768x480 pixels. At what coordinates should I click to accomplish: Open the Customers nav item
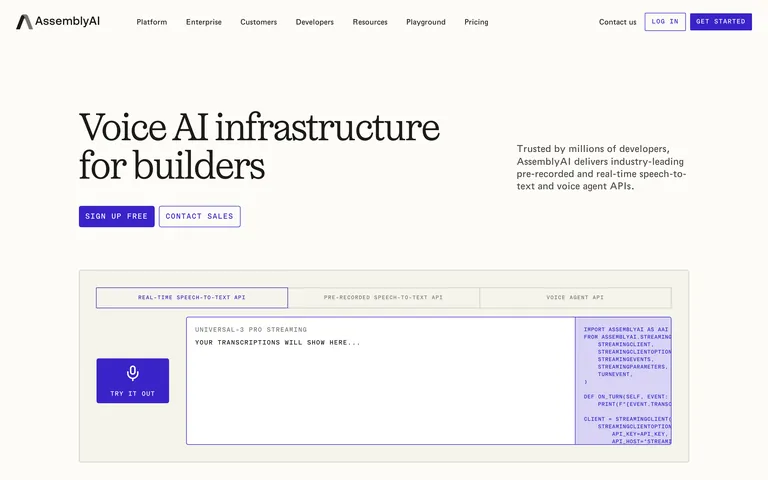[259, 22]
